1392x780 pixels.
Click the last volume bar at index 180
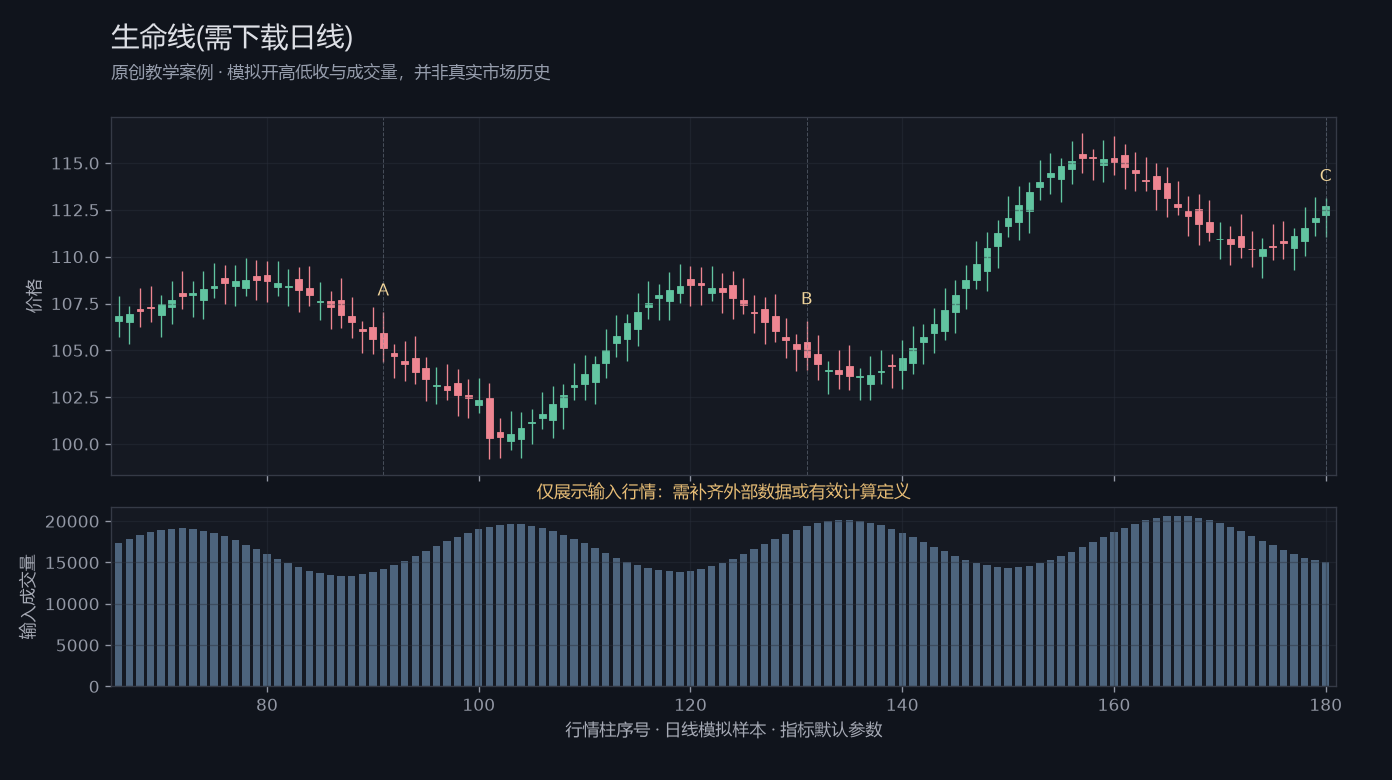click(x=1326, y=624)
